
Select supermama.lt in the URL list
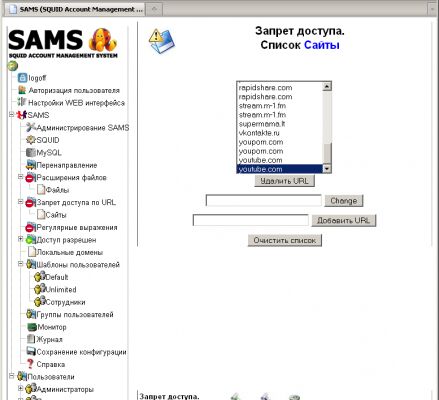pyautogui.click(x=280, y=124)
